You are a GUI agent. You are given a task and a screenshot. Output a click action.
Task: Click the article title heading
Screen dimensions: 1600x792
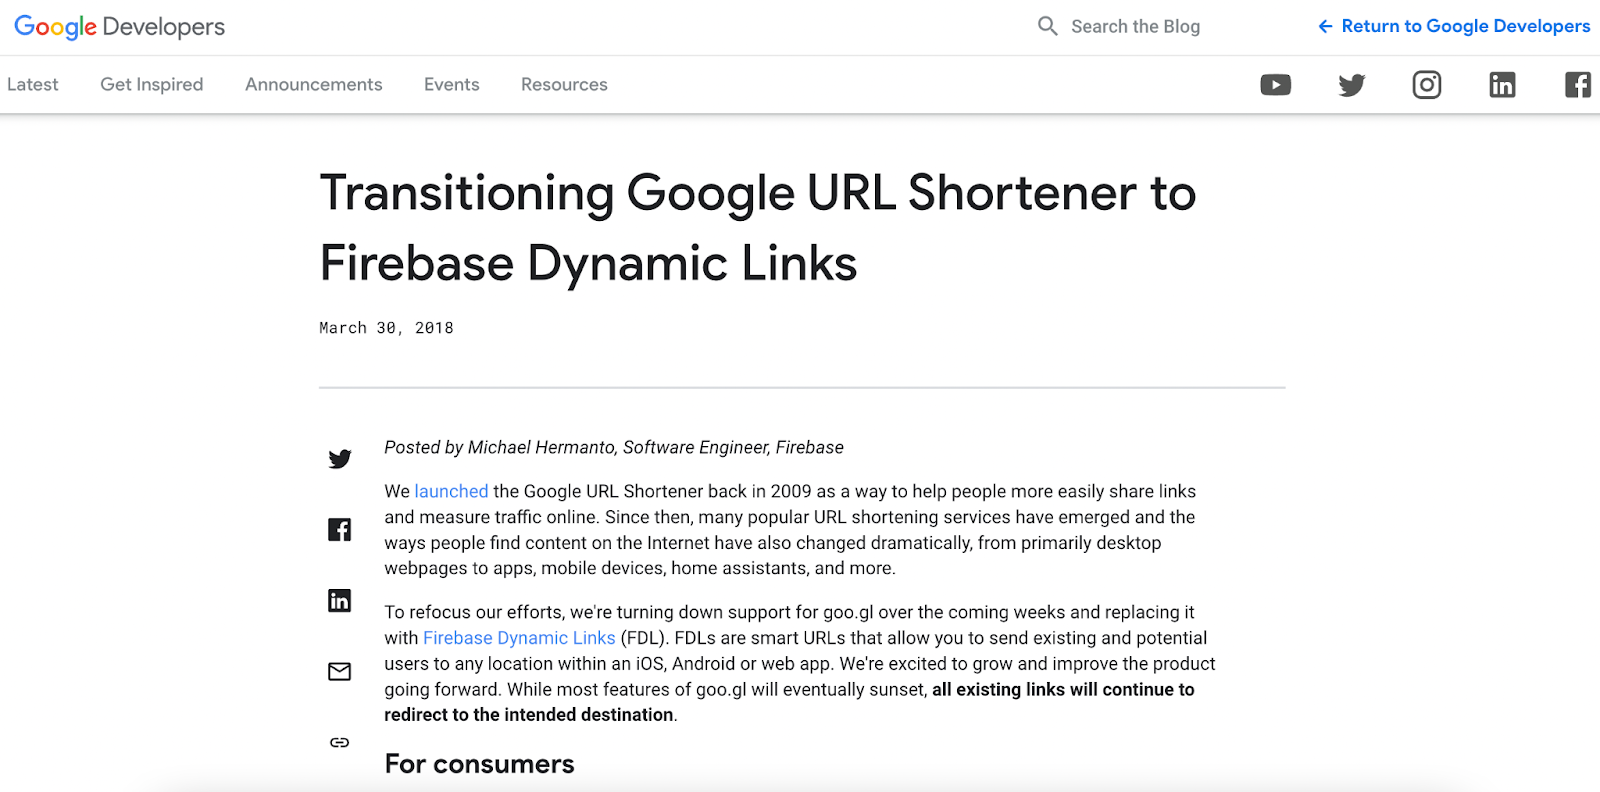pyautogui.click(x=758, y=228)
